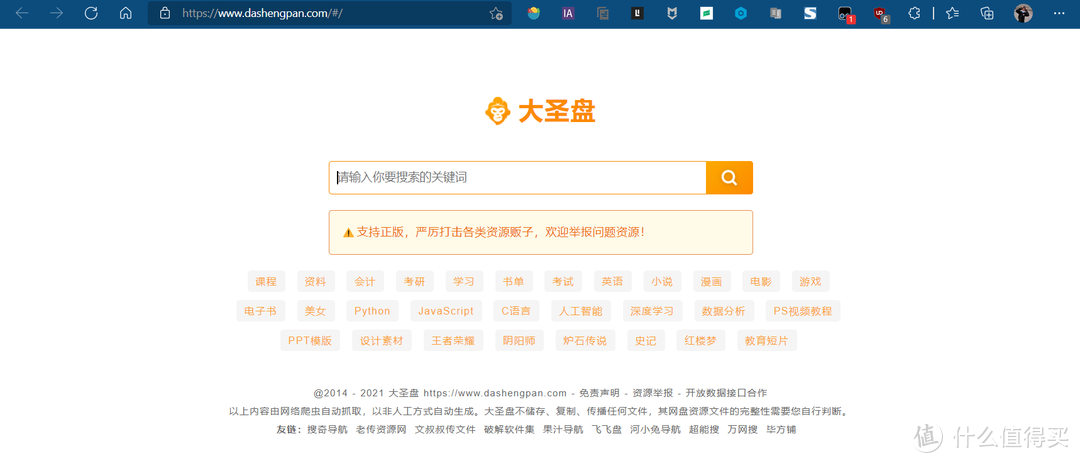Select the PS视频教程 tag

[x=803, y=311]
